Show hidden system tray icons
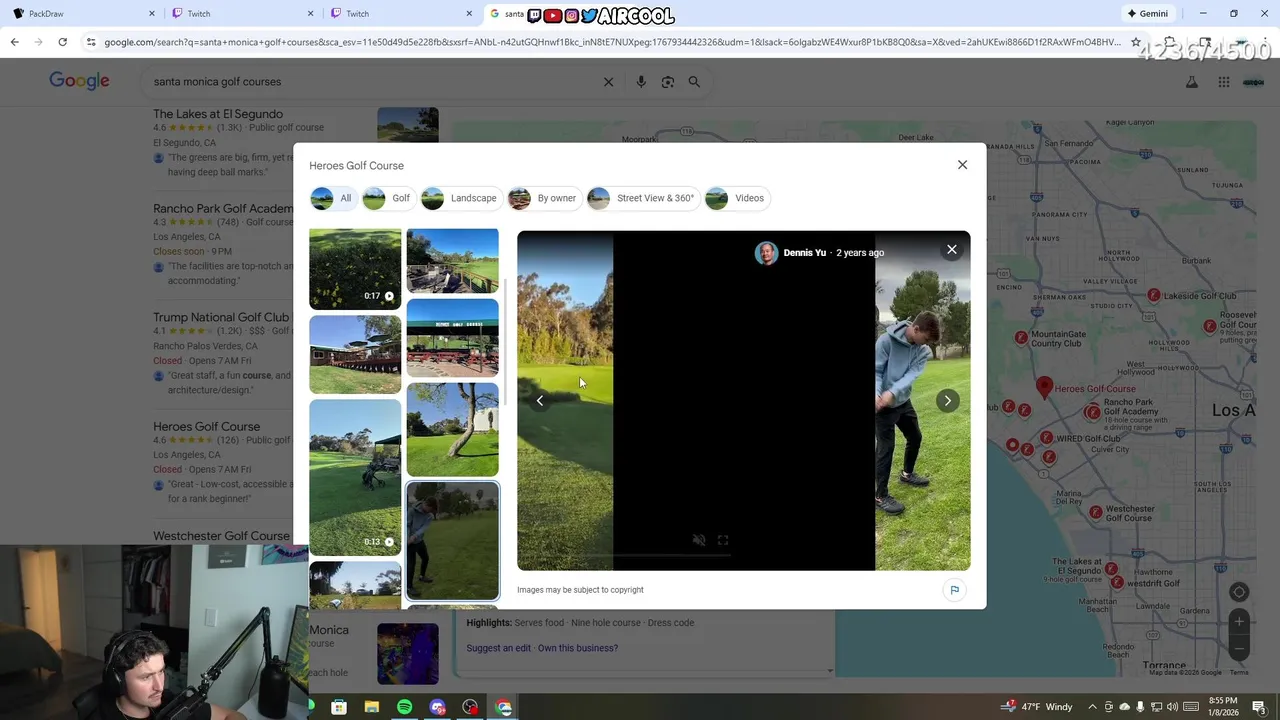This screenshot has width=1280, height=720. point(1092,707)
